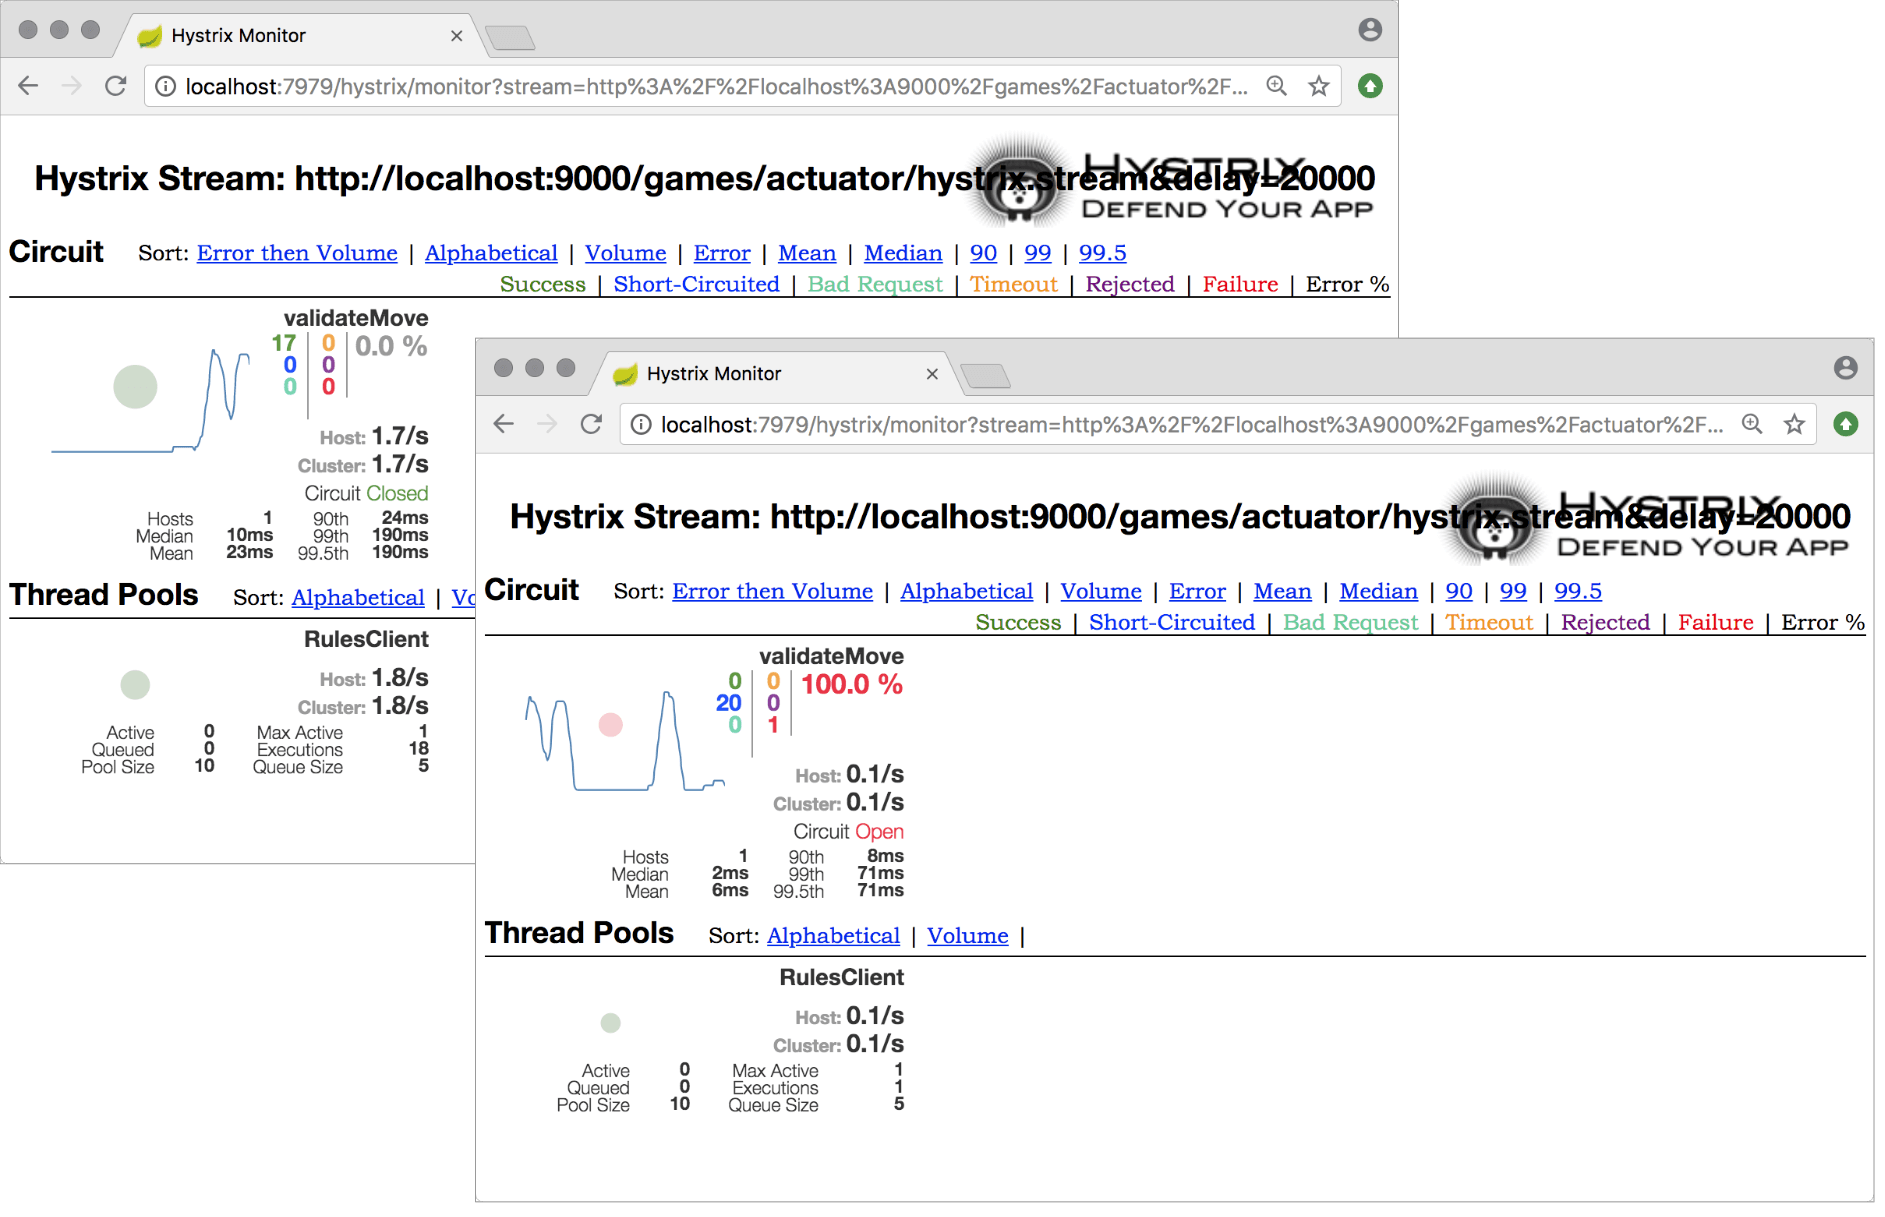Viewport: 1885px width, 1217px height.
Task: Click back arrow in the front browser window
Action: pos(504,424)
